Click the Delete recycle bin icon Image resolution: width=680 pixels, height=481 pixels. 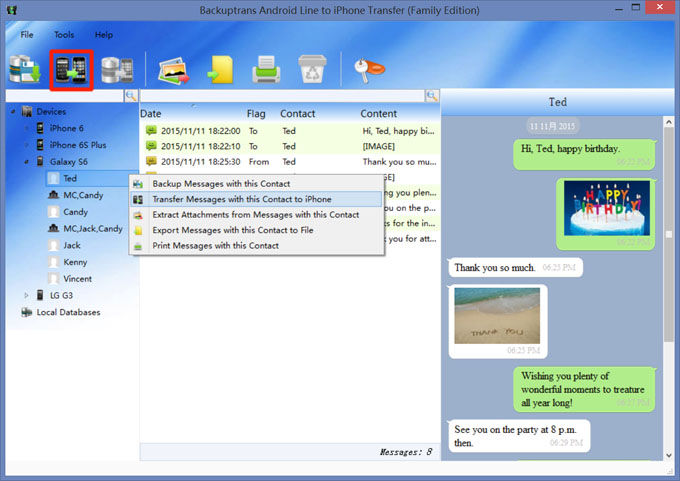click(x=312, y=69)
